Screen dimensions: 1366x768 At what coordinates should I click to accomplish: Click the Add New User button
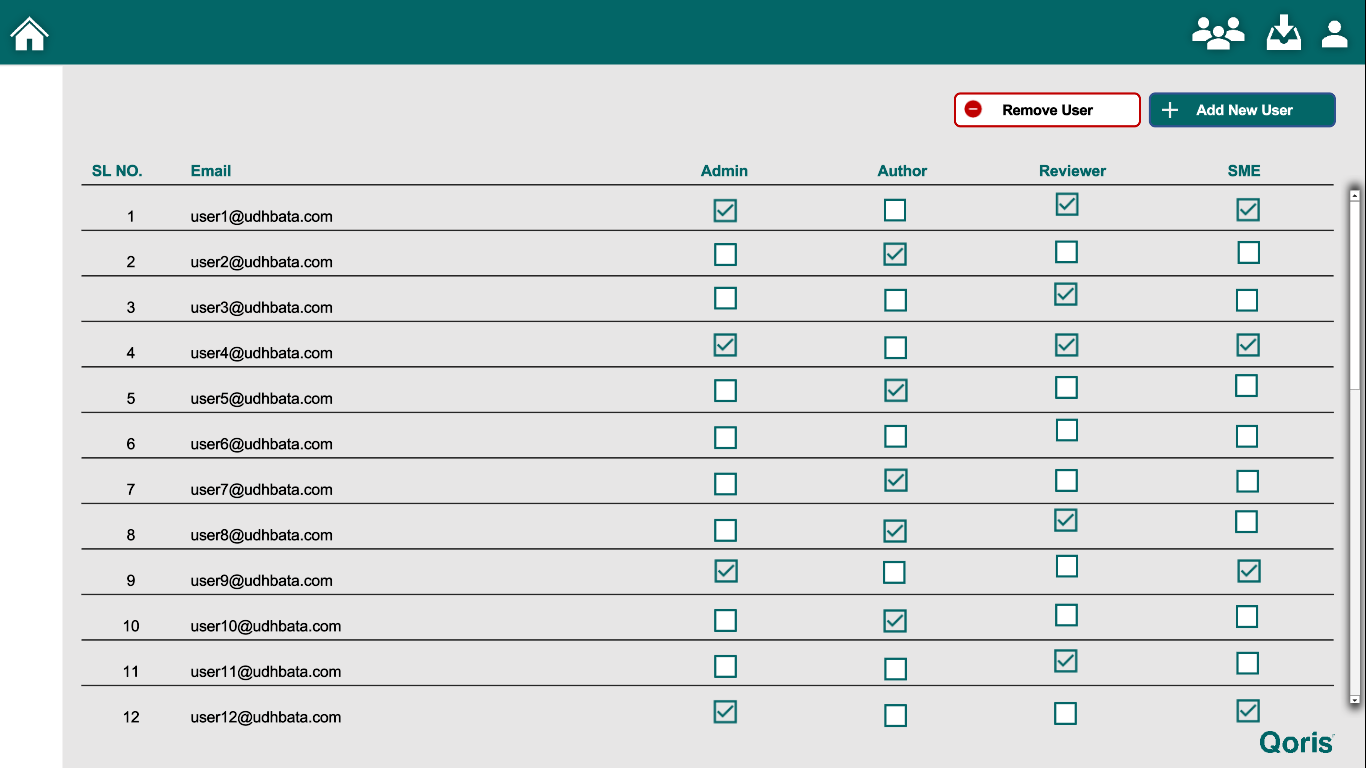[x=1242, y=110]
